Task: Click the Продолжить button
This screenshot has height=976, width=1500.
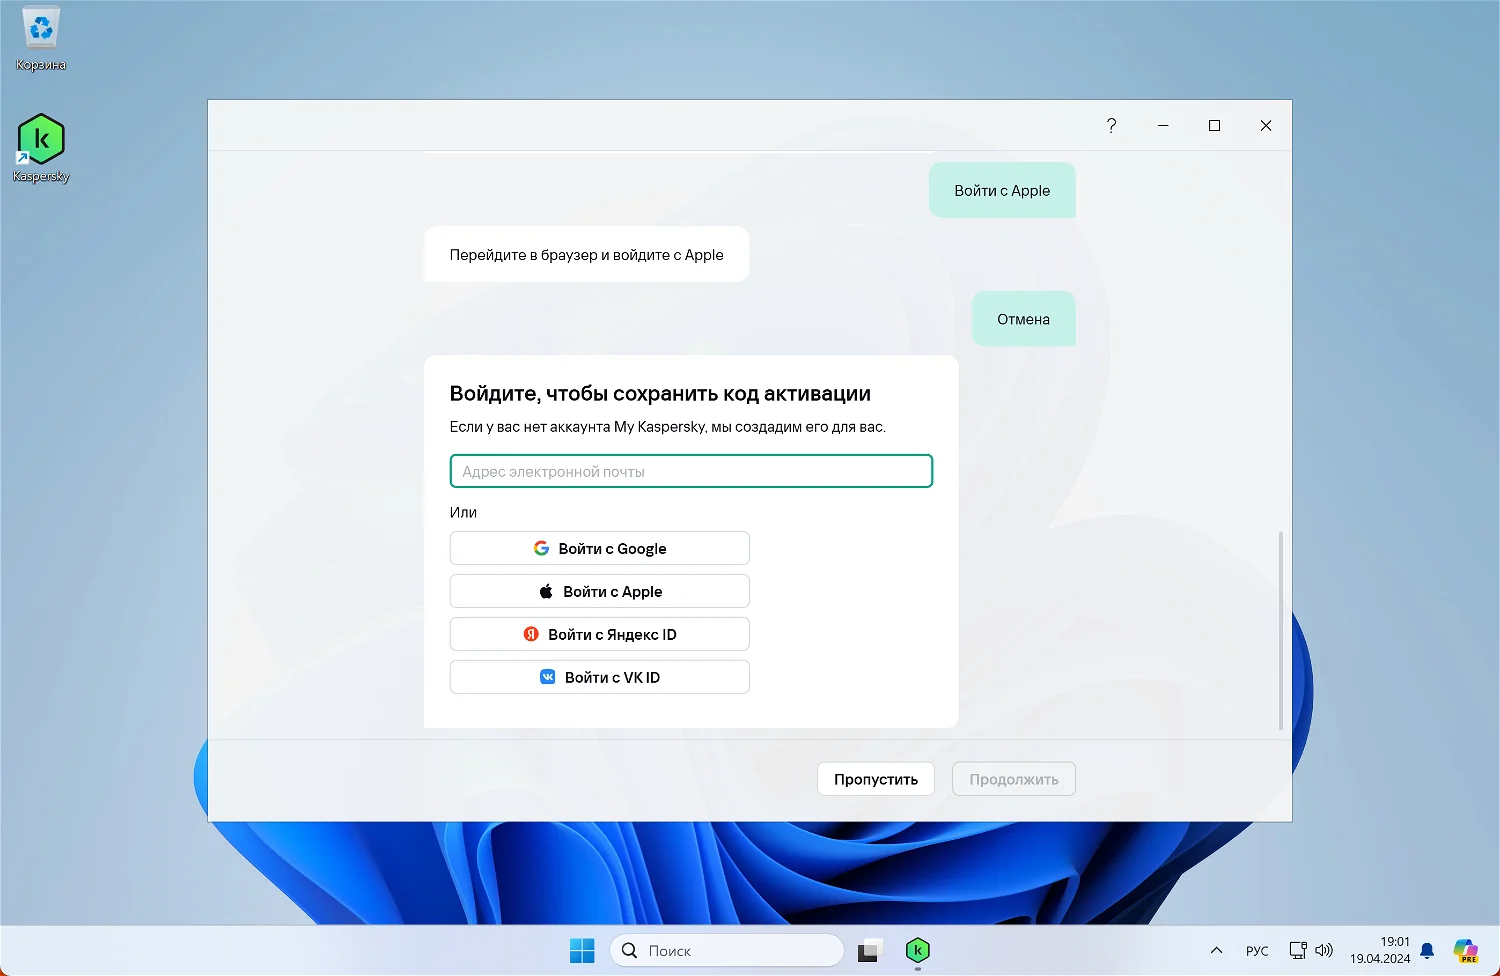Action: (x=1014, y=779)
